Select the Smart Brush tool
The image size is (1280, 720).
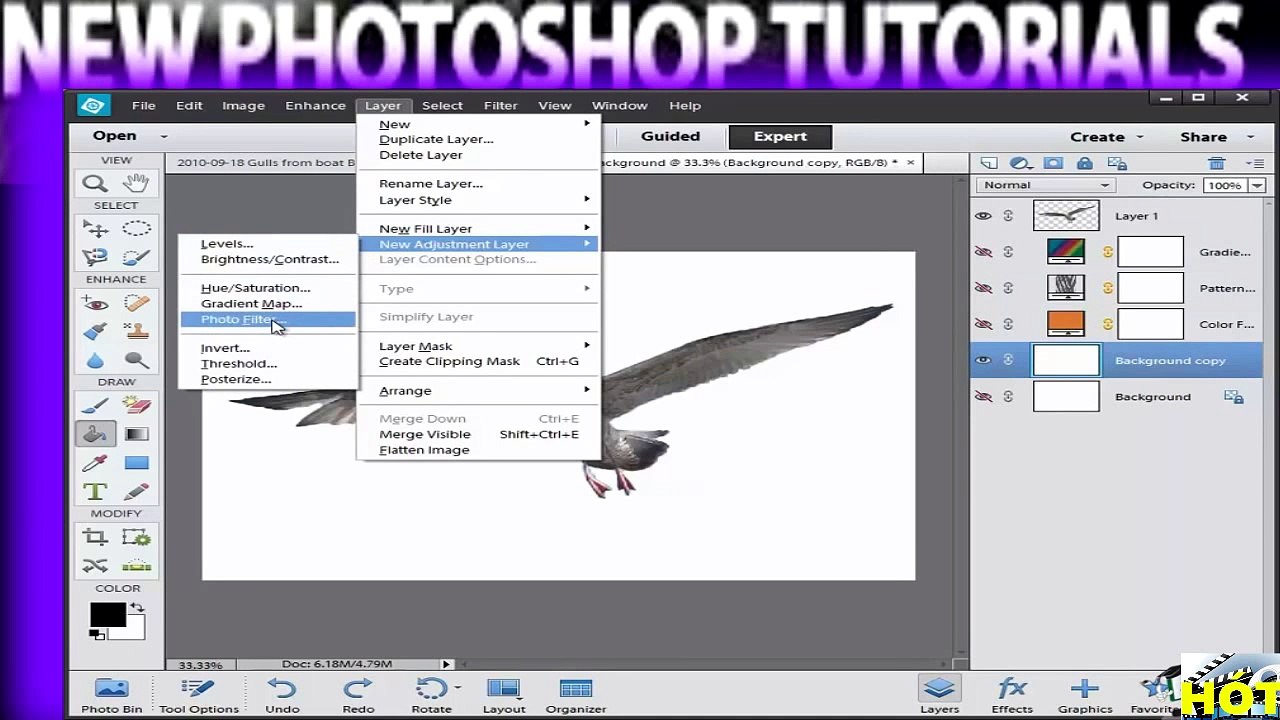(x=95, y=331)
